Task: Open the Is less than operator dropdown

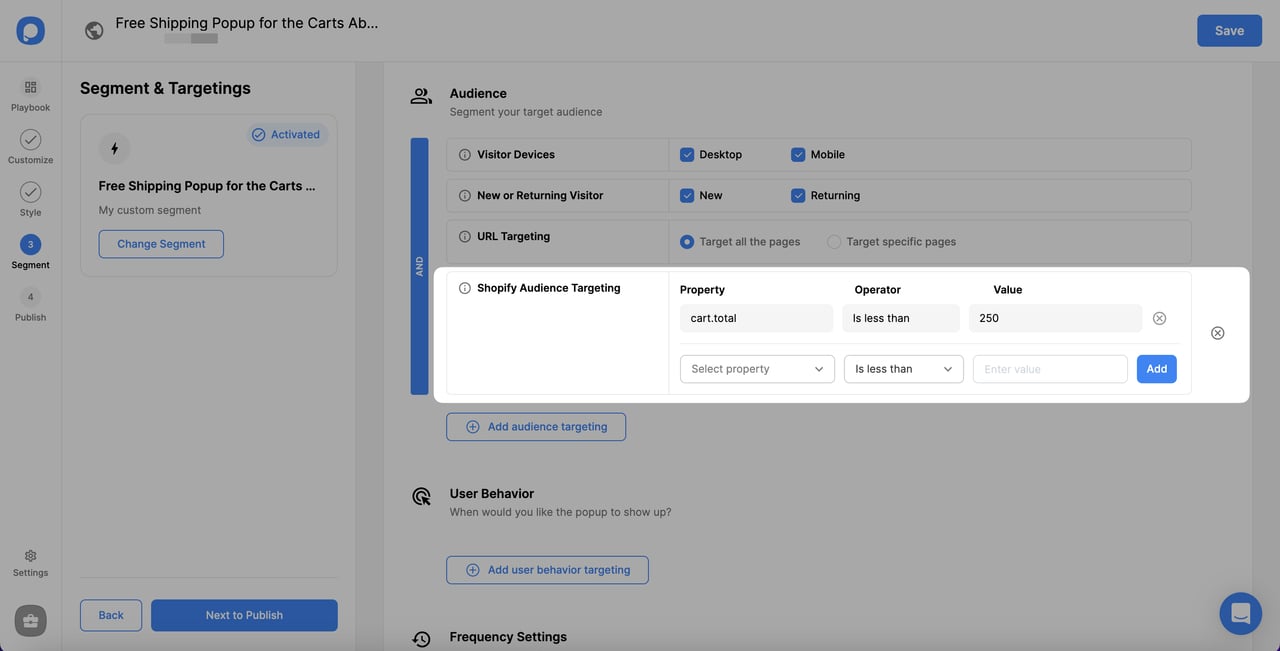Action: coord(904,369)
